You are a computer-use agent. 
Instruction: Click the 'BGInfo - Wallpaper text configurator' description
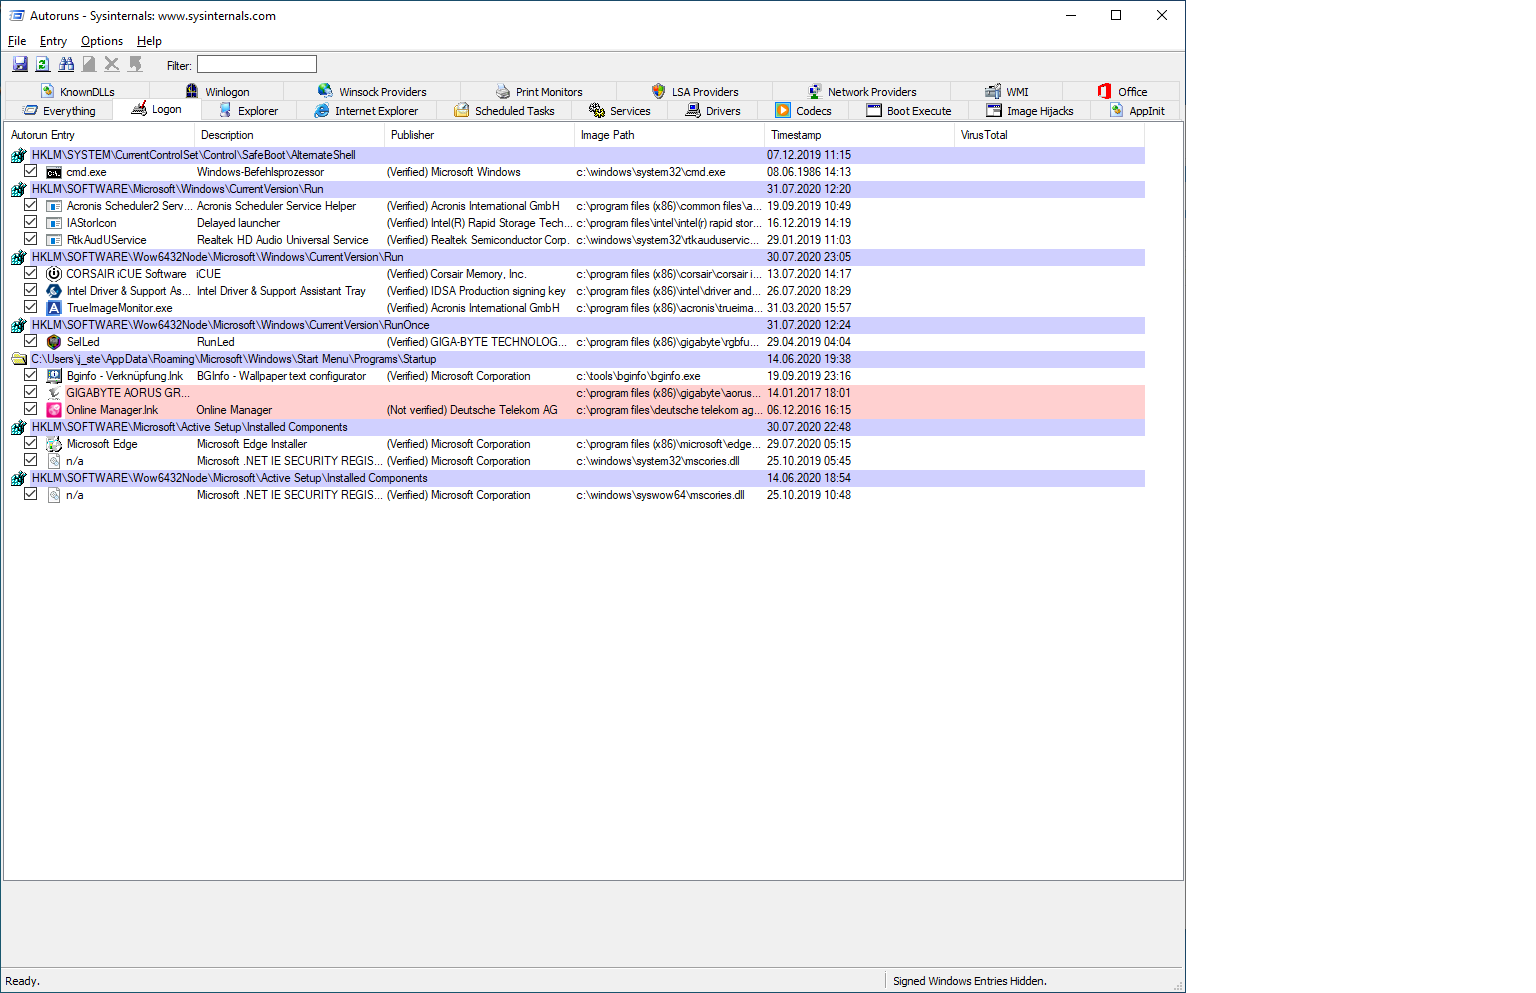pyautogui.click(x=281, y=376)
